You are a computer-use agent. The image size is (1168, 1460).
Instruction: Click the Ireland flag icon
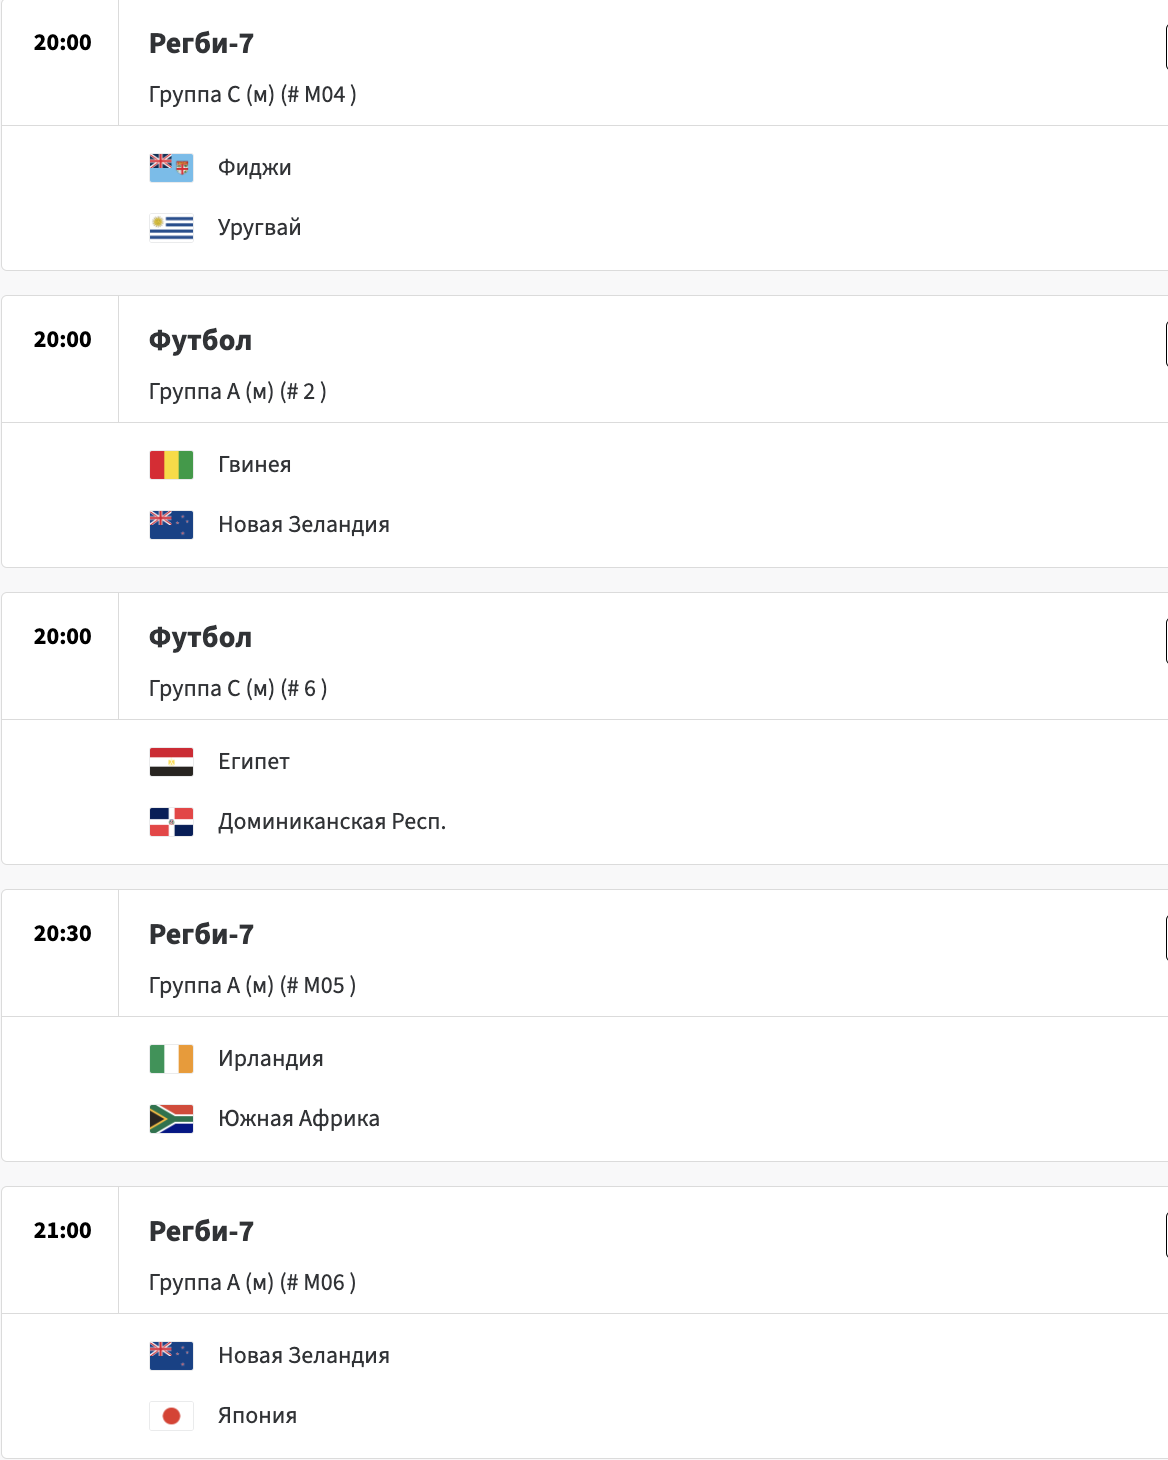coord(171,1059)
